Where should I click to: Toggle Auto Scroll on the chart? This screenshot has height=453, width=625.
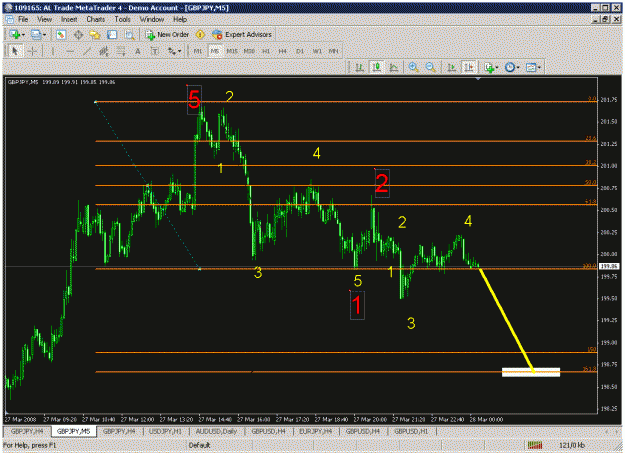coord(452,67)
